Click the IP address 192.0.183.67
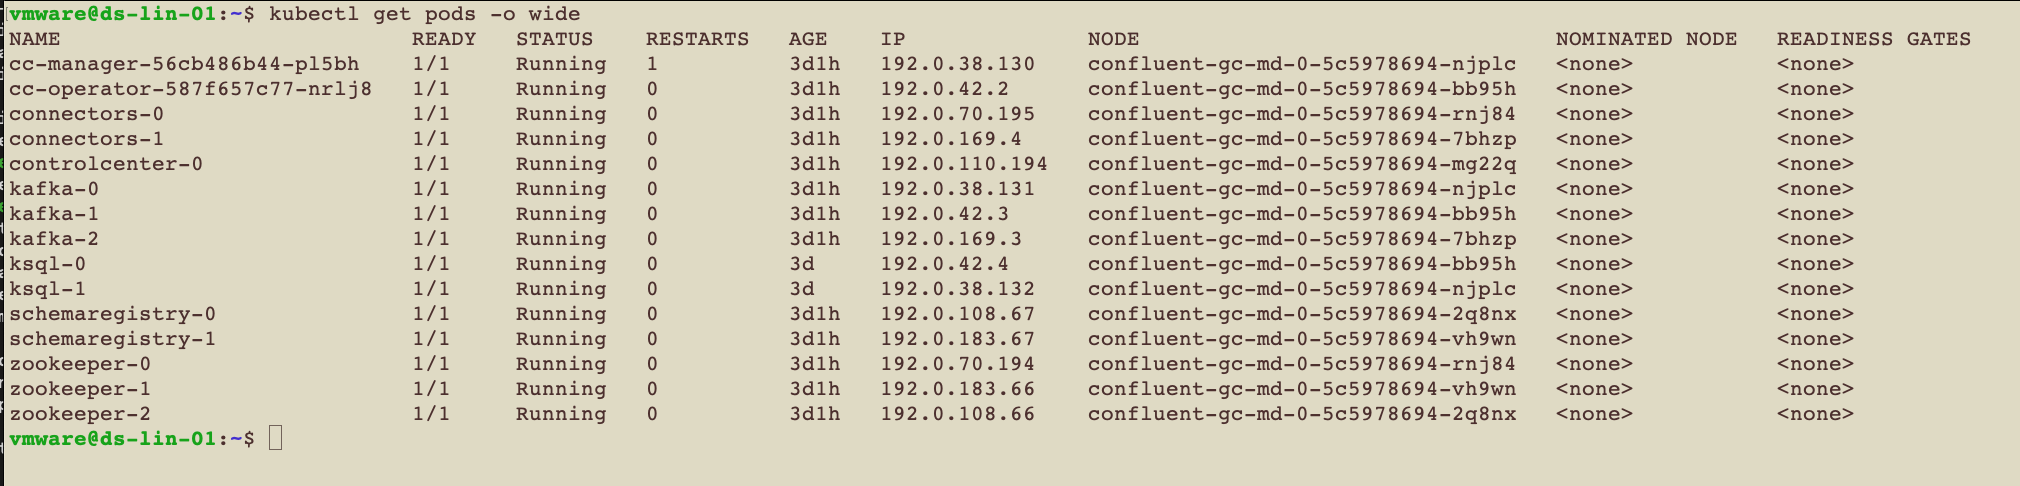Viewport: 2020px width, 486px height. click(x=957, y=339)
